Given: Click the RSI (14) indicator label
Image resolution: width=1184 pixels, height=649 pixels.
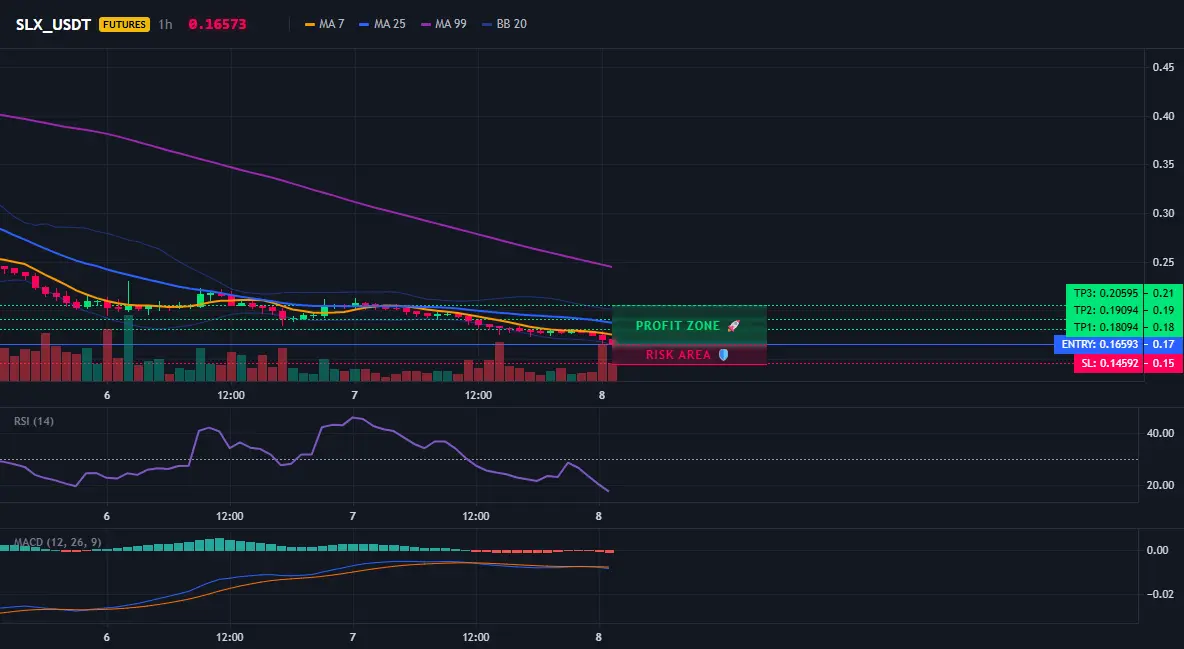Looking at the screenshot, I should (x=34, y=421).
